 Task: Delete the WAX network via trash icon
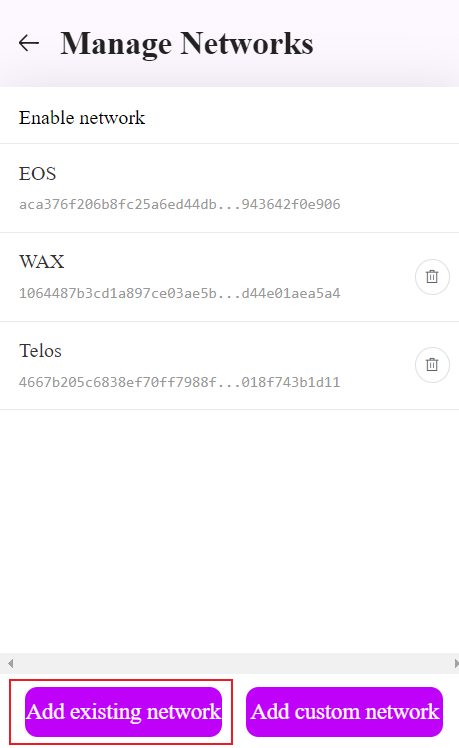point(432,277)
